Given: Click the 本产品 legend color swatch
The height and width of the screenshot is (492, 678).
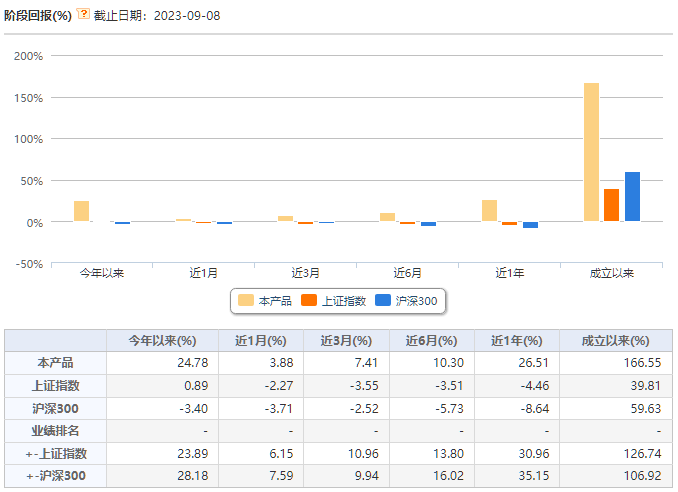Looking at the screenshot, I should coord(246,300).
